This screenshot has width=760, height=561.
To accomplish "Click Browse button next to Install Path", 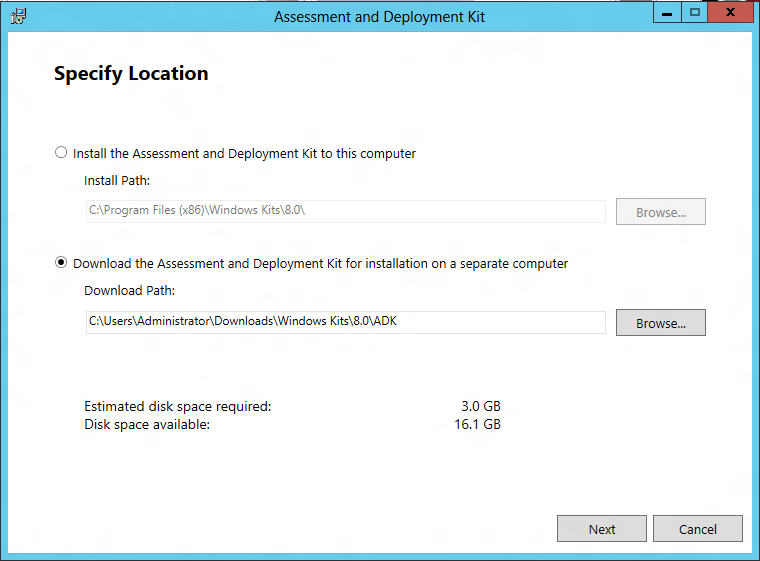I will coord(661,212).
